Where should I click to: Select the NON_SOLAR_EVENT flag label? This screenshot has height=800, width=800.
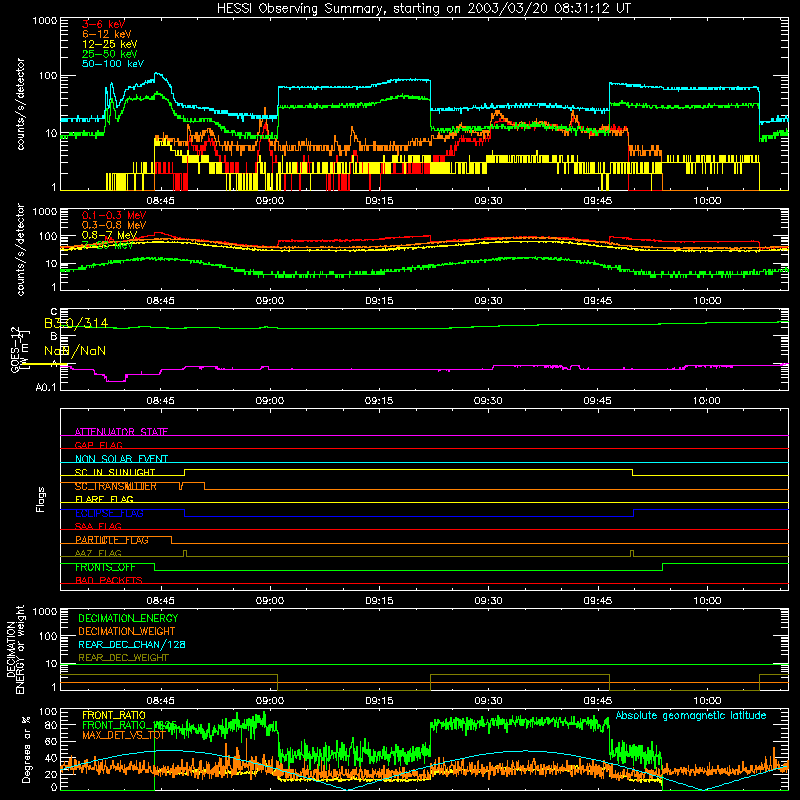(121, 459)
